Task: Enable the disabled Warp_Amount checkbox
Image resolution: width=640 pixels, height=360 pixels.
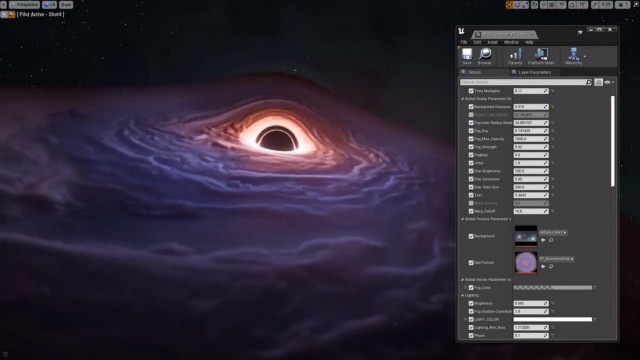Action: point(471,203)
